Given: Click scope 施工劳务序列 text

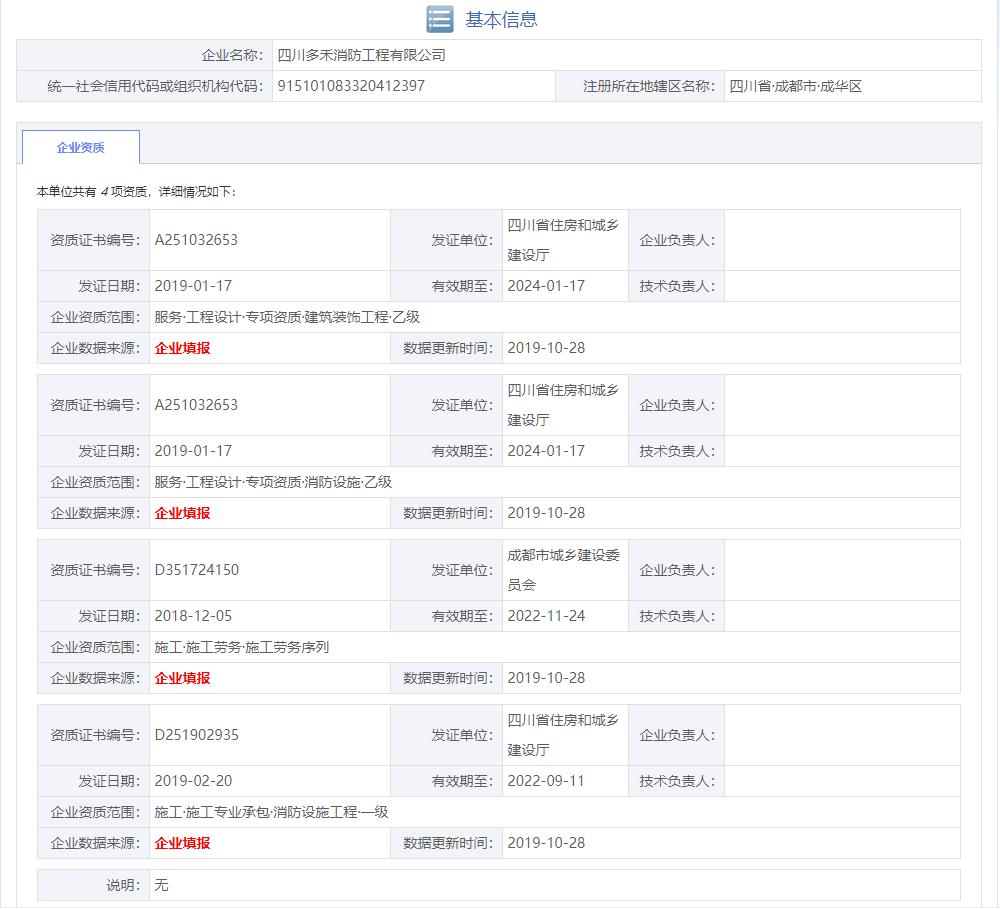Looking at the screenshot, I should click(x=241, y=647).
